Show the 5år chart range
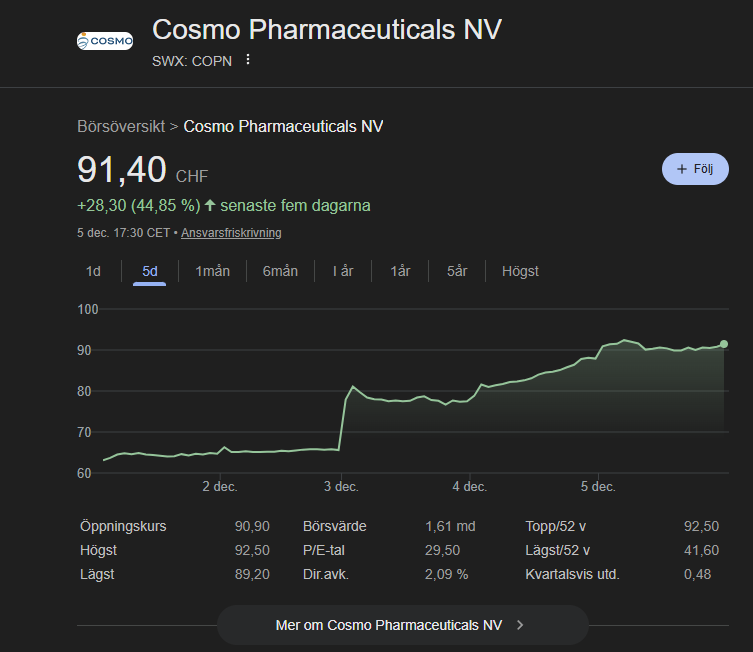The height and width of the screenshot is (652, 753). pos(457,271)
